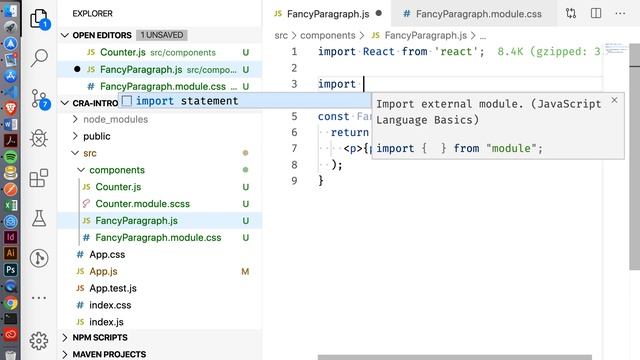Click the Open Changes compare icon
This screenshot has width=640, height=360.
(x=571, y=13)
